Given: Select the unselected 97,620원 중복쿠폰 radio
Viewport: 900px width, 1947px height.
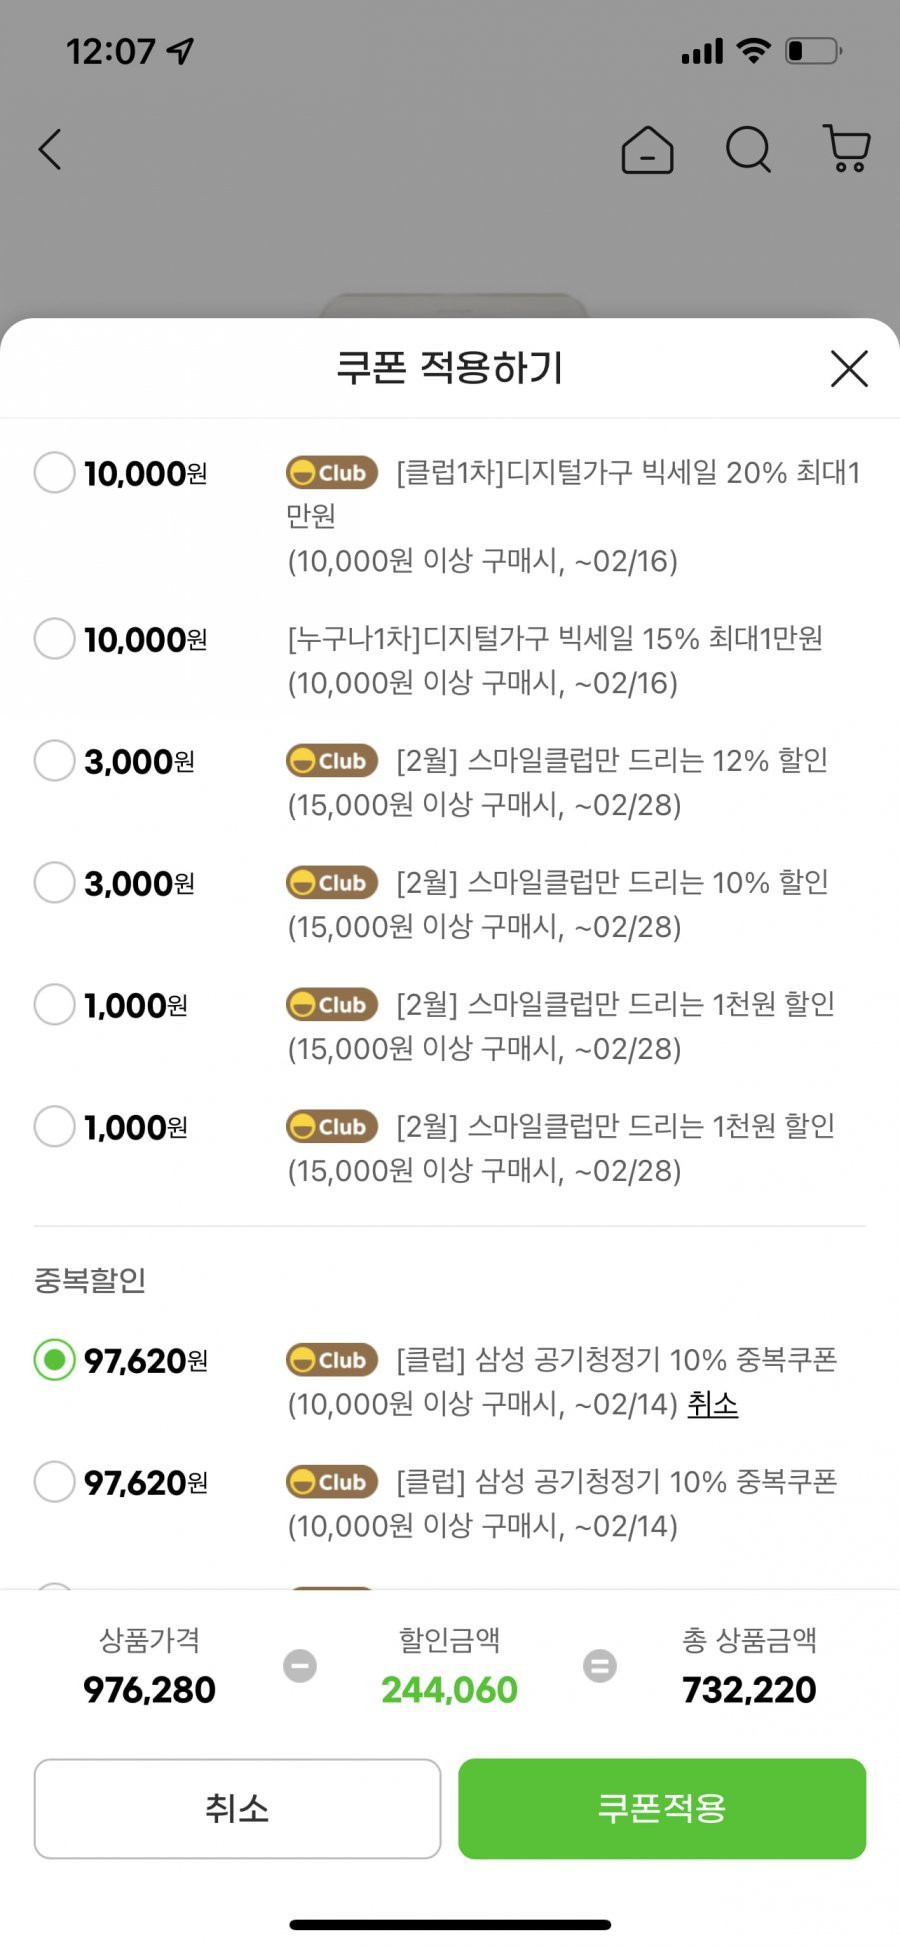Looking at the screenshot, I should 54,1481.
